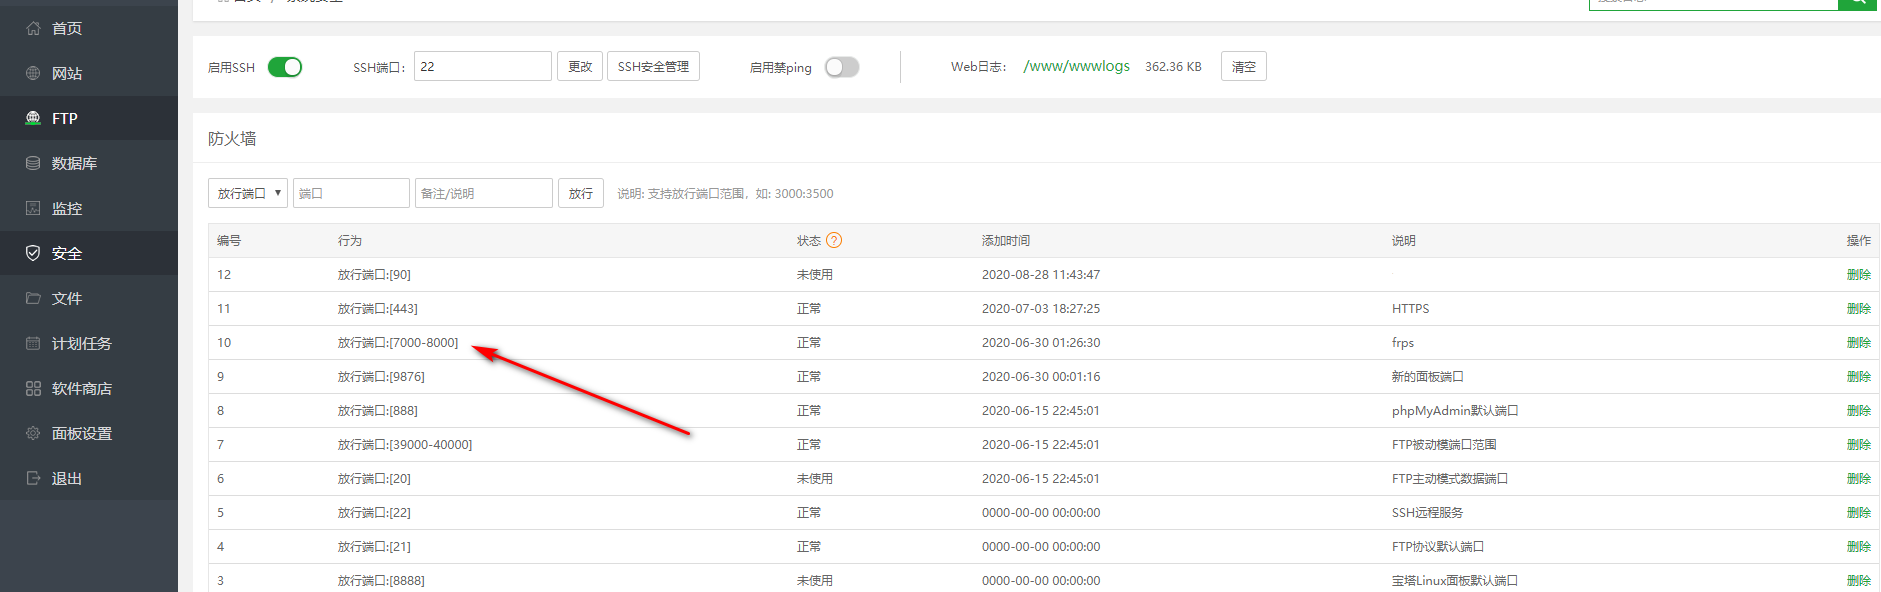Click the search box at top right
This screenshot has width=1881, height=592.
point(1713,3)
